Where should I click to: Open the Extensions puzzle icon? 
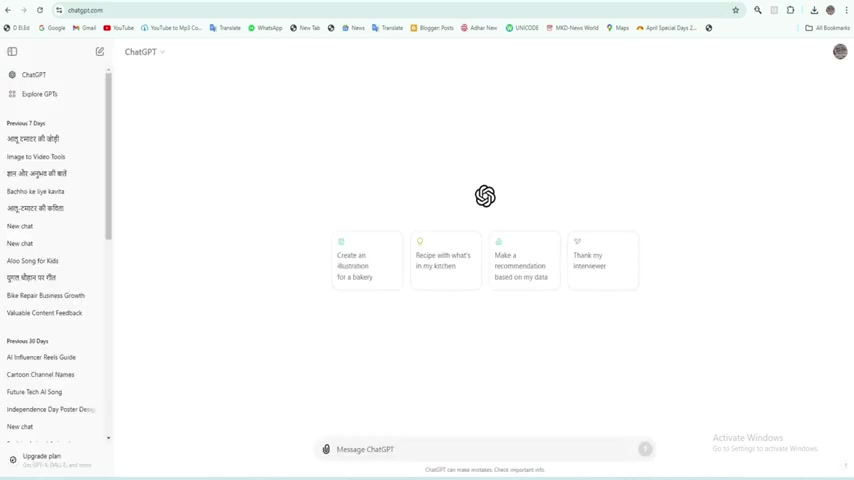[x=790, y=10]
